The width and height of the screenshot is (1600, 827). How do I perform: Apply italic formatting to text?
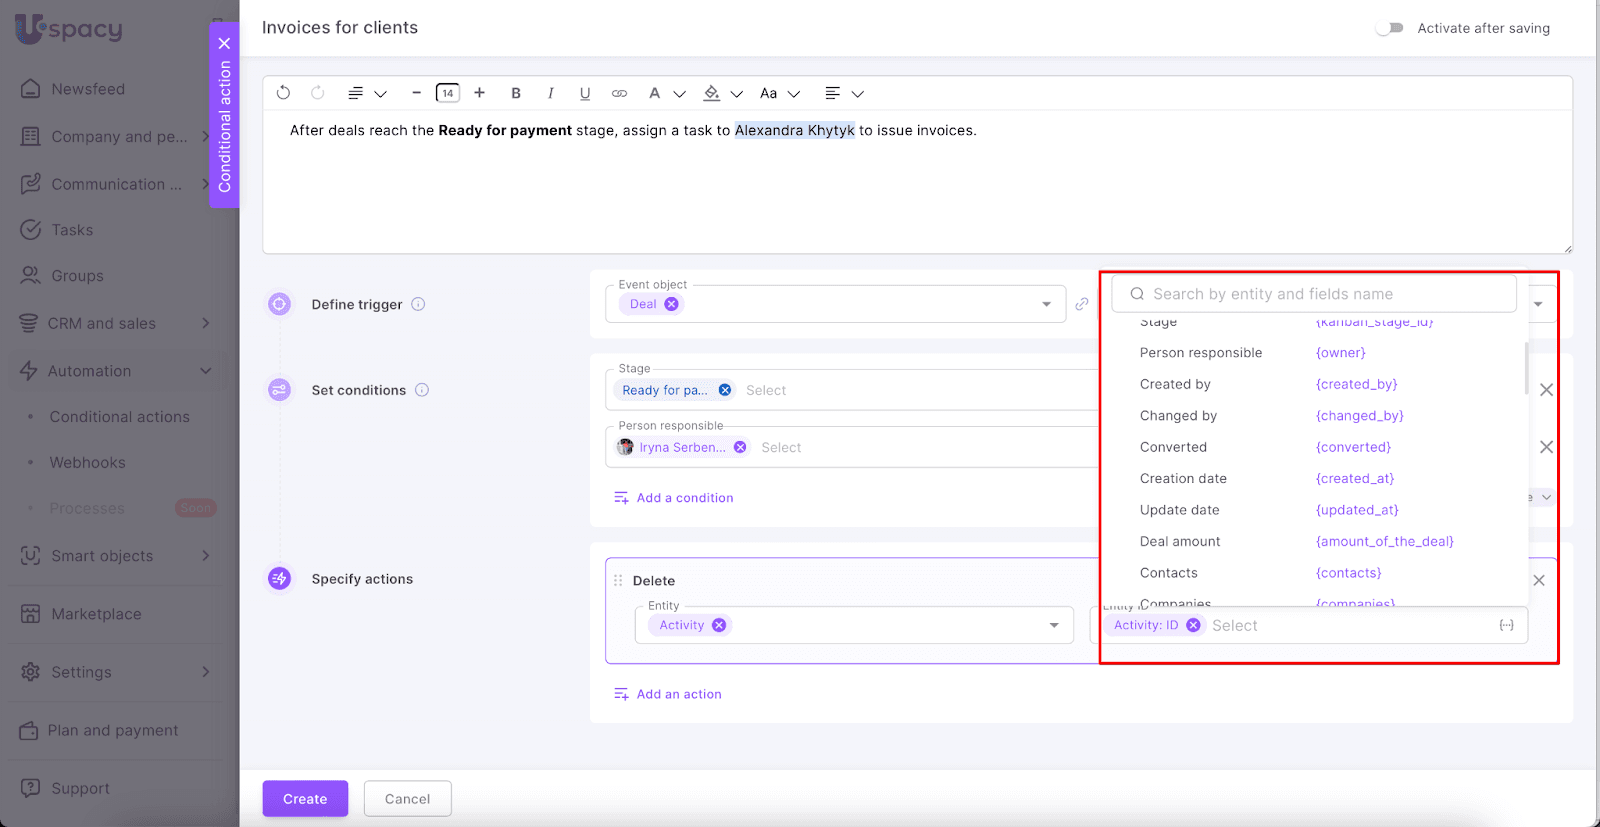(x=550, y=93)
